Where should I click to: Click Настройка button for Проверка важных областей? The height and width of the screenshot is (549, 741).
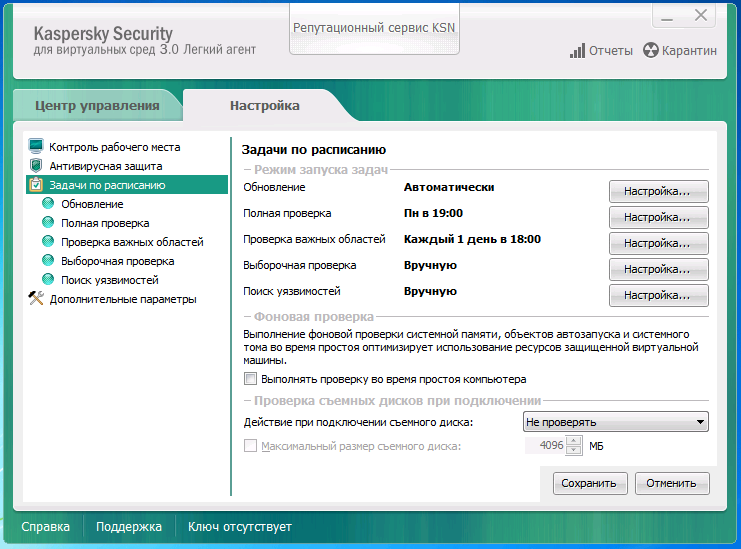[x=658, y=243]
